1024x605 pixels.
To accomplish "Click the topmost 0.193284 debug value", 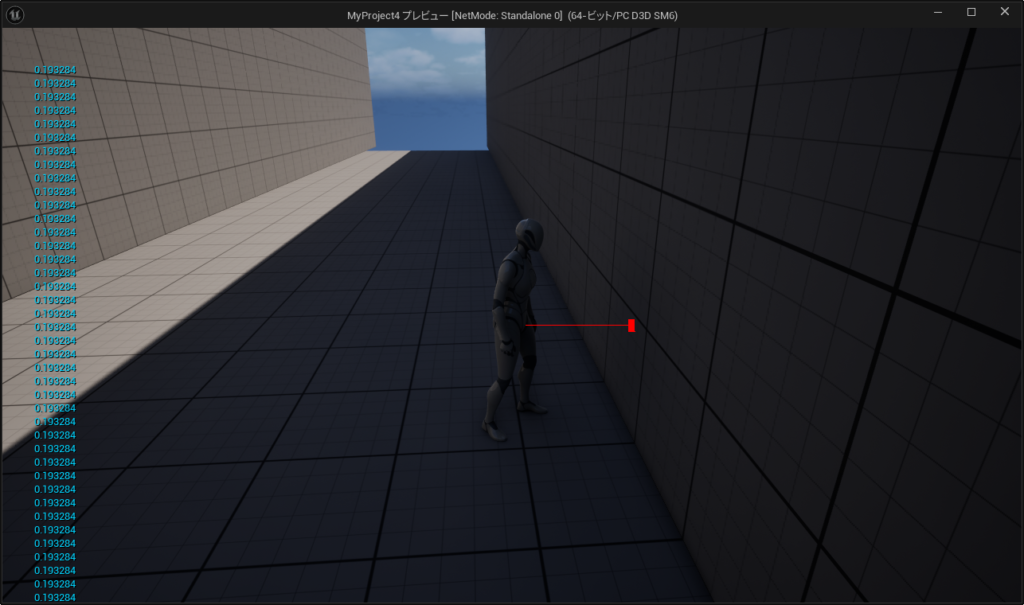I will click(x=55, y=70).
